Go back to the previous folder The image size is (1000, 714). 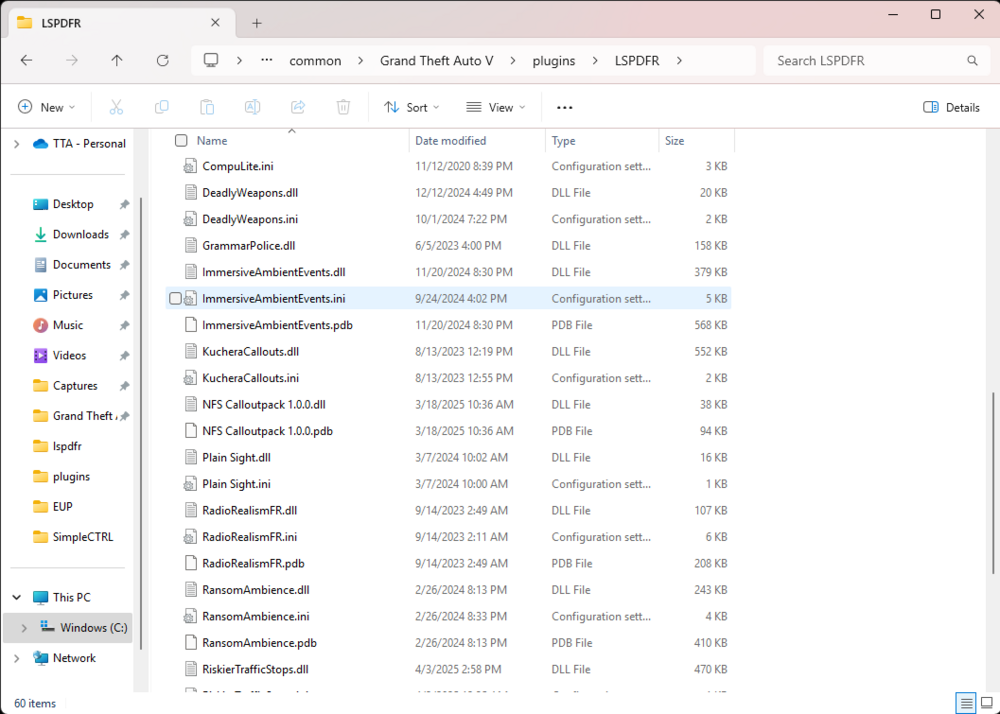pos(26,60)
